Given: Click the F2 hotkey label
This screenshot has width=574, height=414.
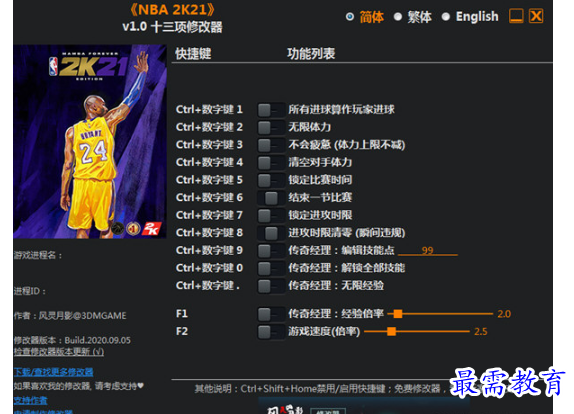Looking at the screenshot, I should click(182, 331).
